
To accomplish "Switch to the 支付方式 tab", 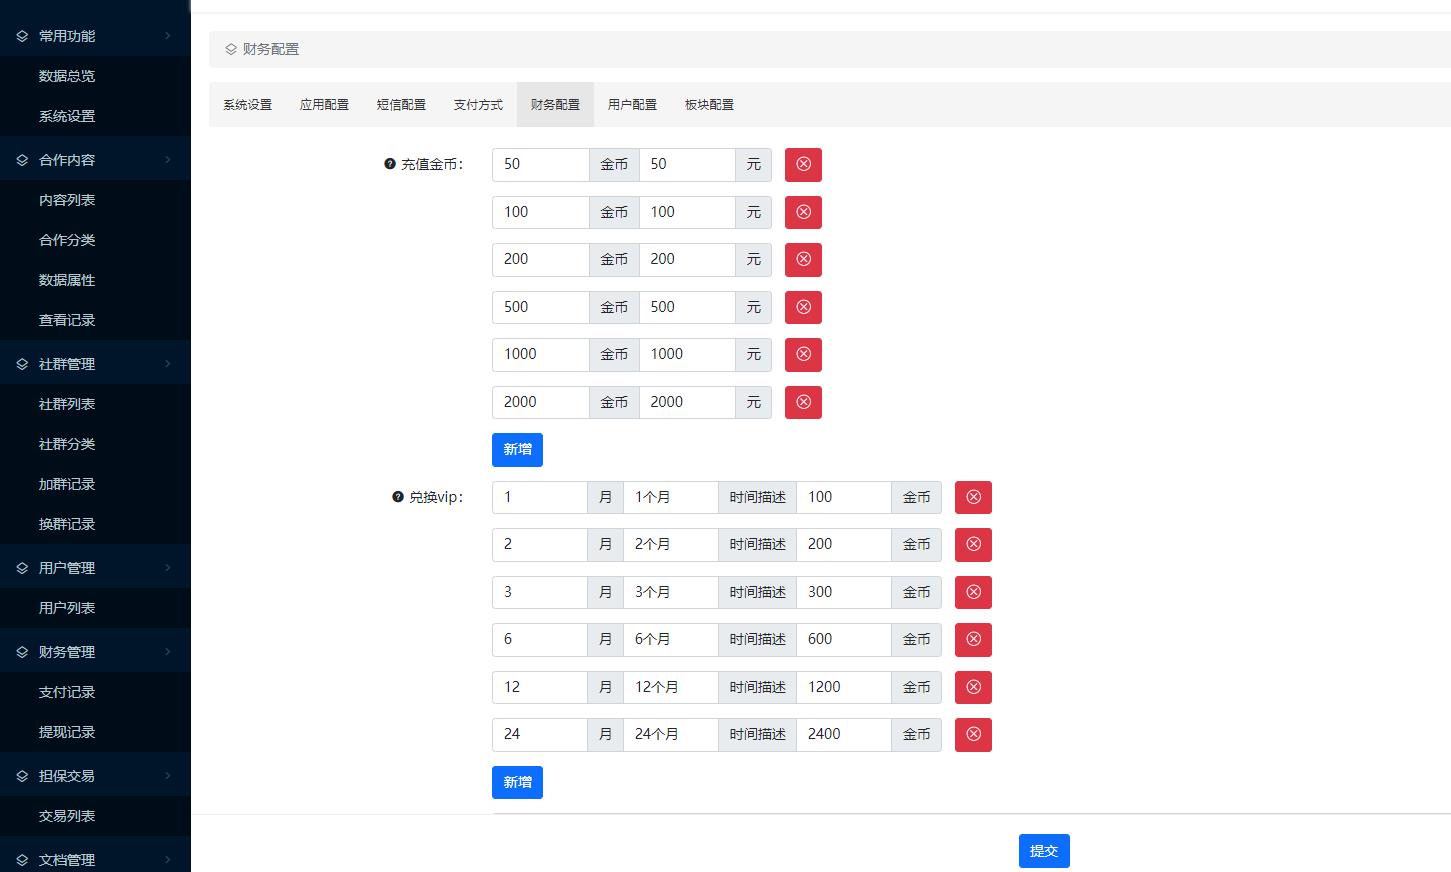I will click(x=478, y=104).
